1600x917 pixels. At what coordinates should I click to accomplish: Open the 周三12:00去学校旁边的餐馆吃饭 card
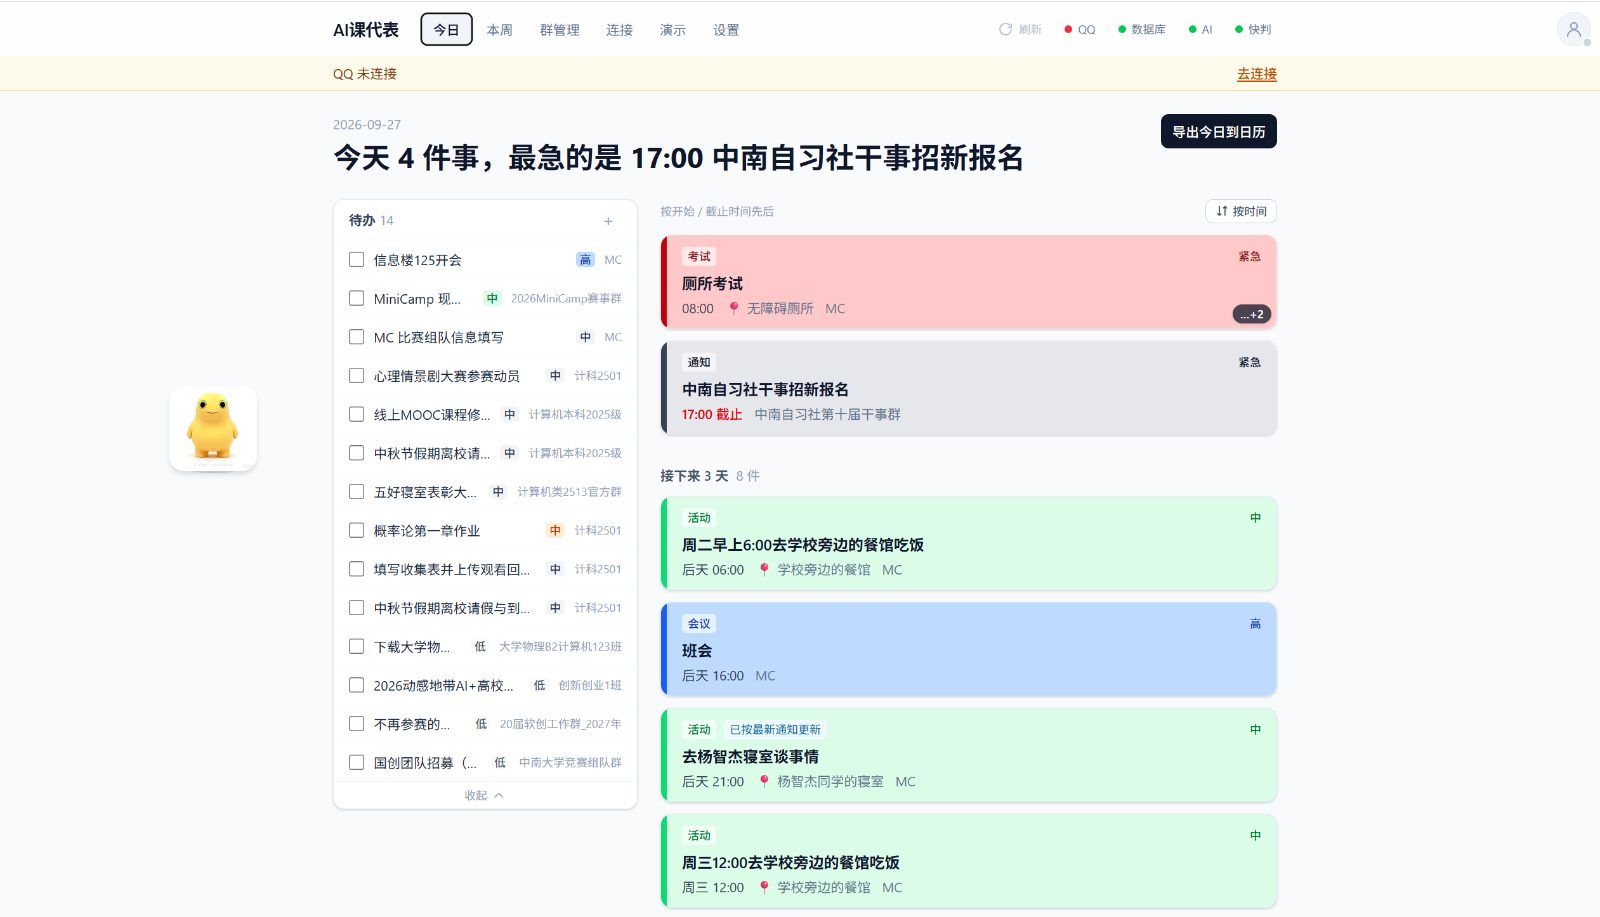point(969,861)
